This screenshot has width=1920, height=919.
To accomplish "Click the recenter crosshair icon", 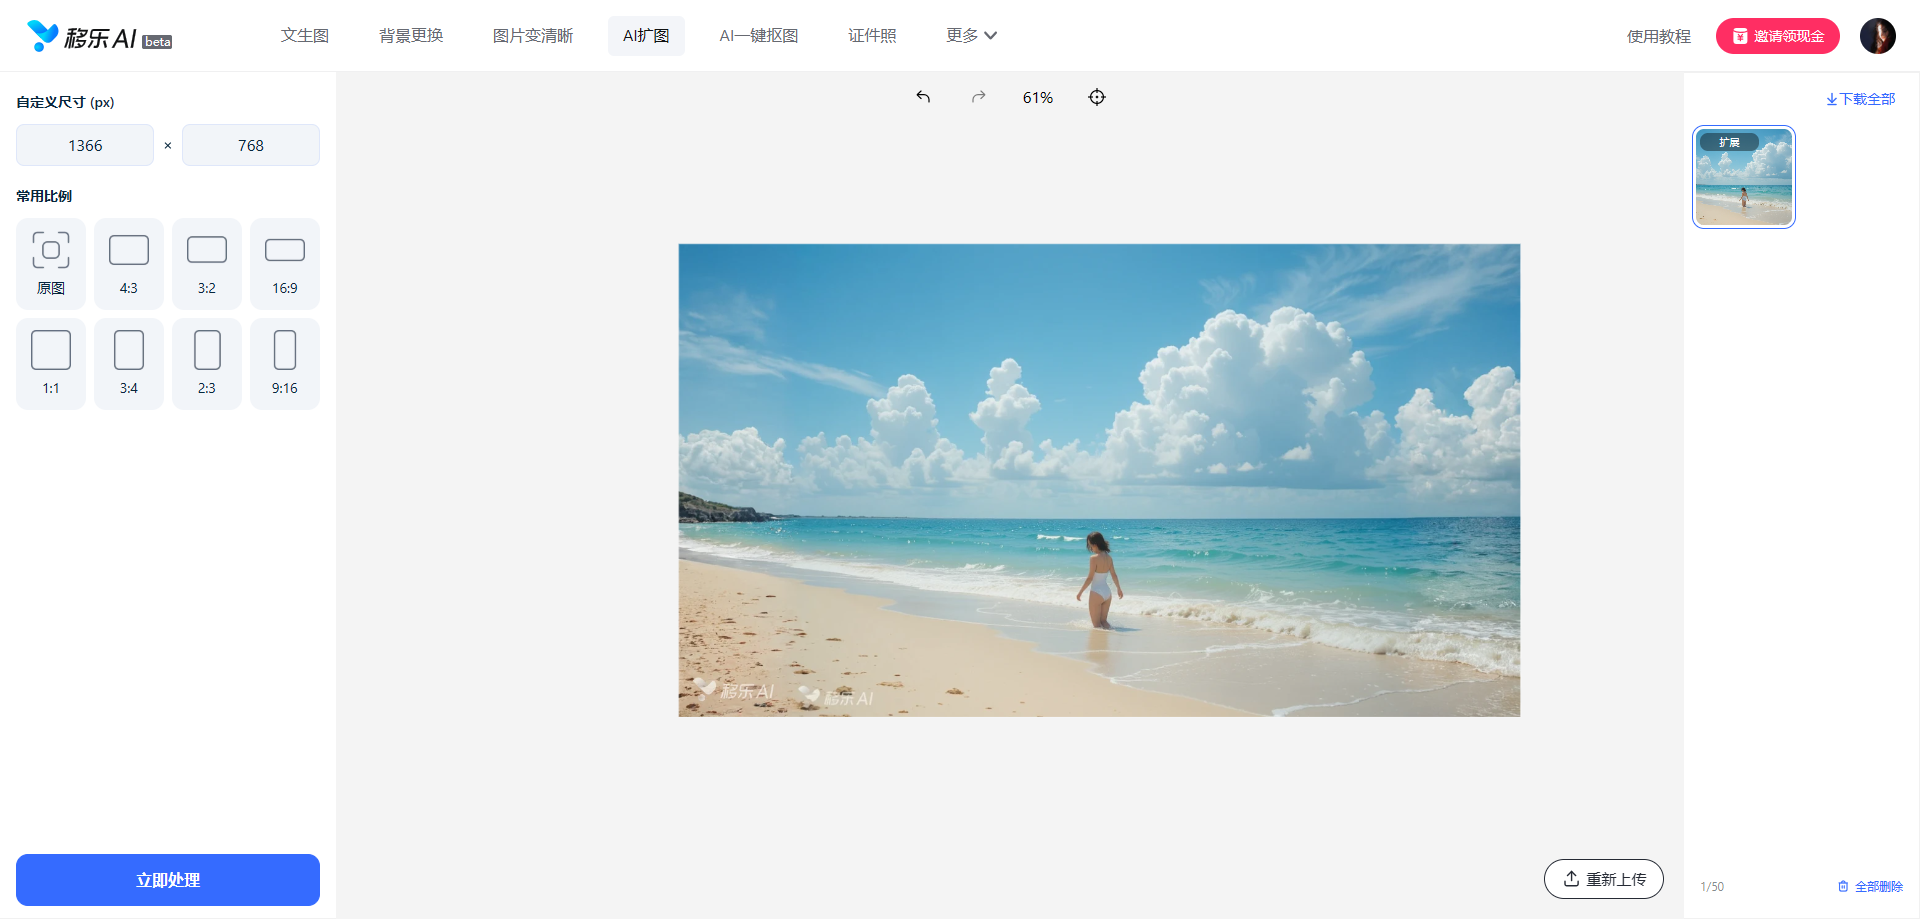I will (1097, 97).
